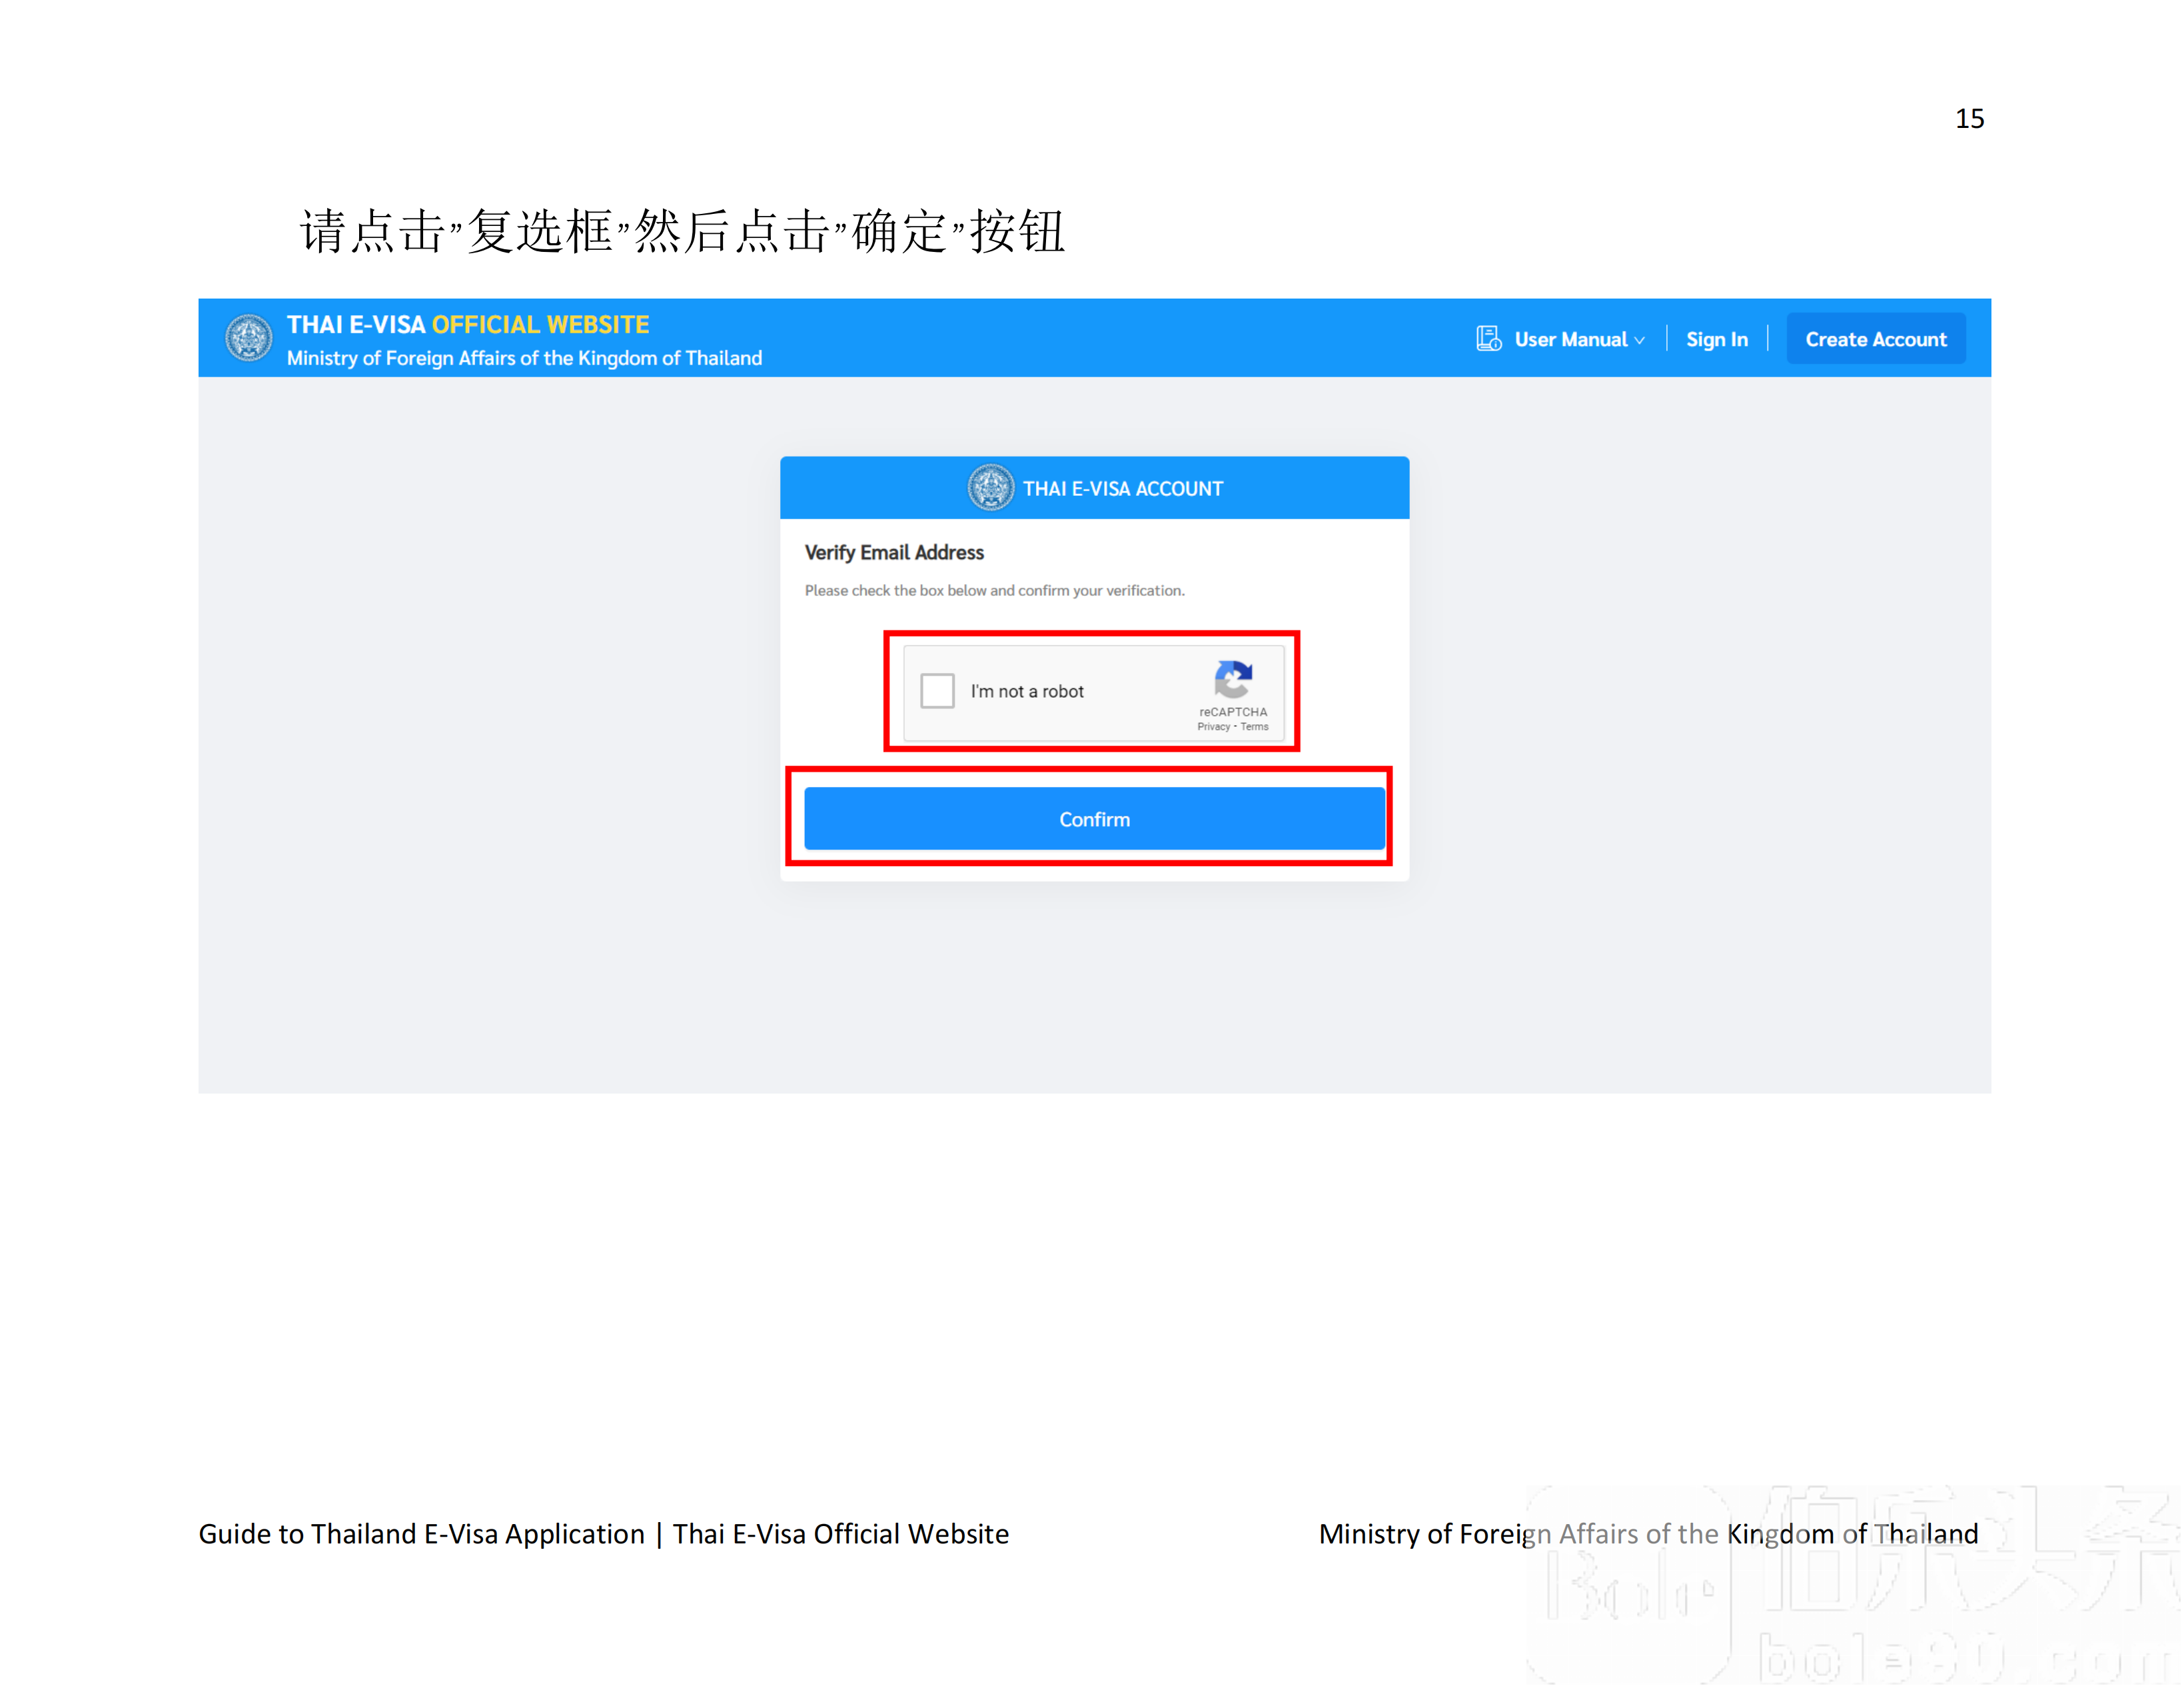Open the reCAPTCHA Terms link
This screenshot has width=2184, height=1688.
pyautogui.click(x=1254, y=727)
